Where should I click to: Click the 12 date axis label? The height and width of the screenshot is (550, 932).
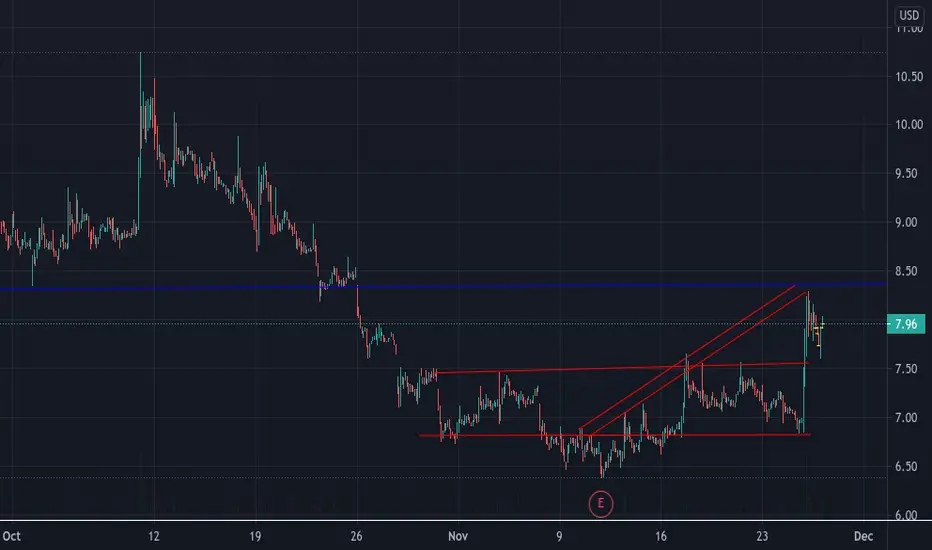[x=154, y=536]
